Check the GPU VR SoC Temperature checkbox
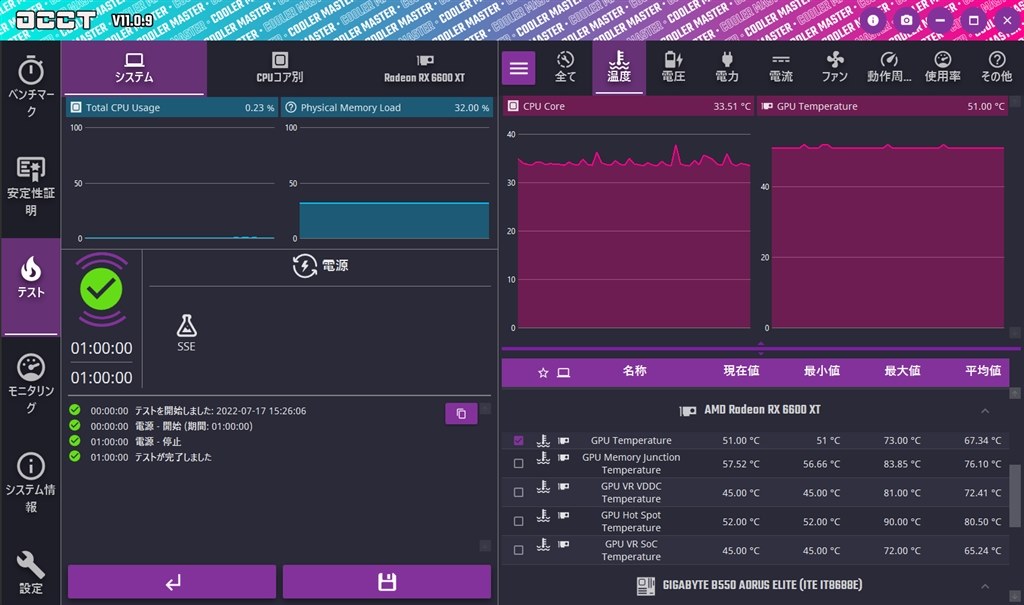1024x605 pixels. coord(519,550)
